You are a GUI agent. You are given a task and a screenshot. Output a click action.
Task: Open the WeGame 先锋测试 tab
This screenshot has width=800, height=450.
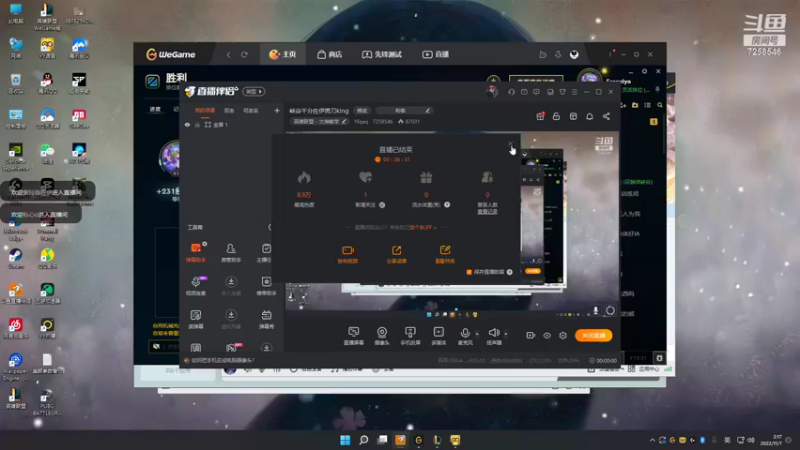click(x=382, y=54)
